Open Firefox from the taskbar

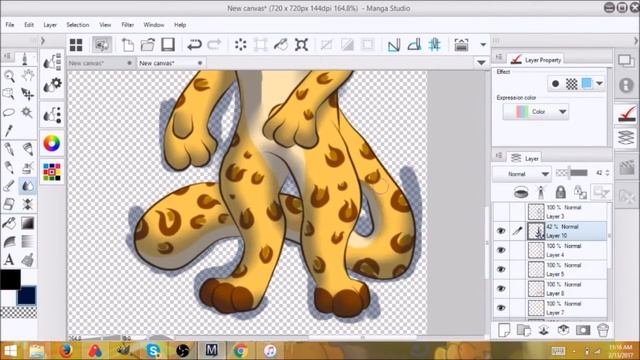tap(65, 351)
